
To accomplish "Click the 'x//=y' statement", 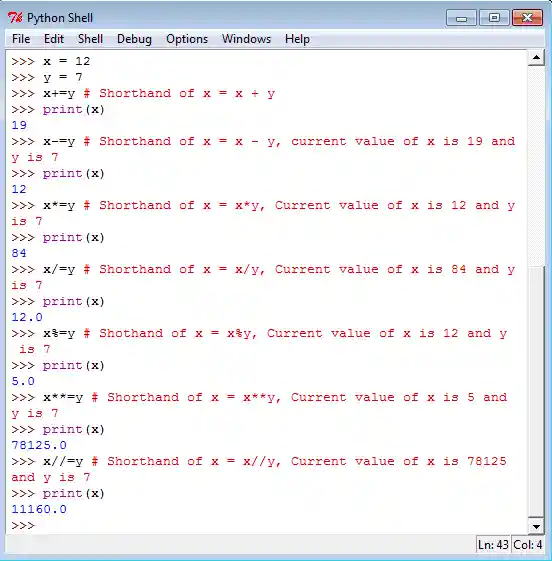I will (x=63, y=461).
